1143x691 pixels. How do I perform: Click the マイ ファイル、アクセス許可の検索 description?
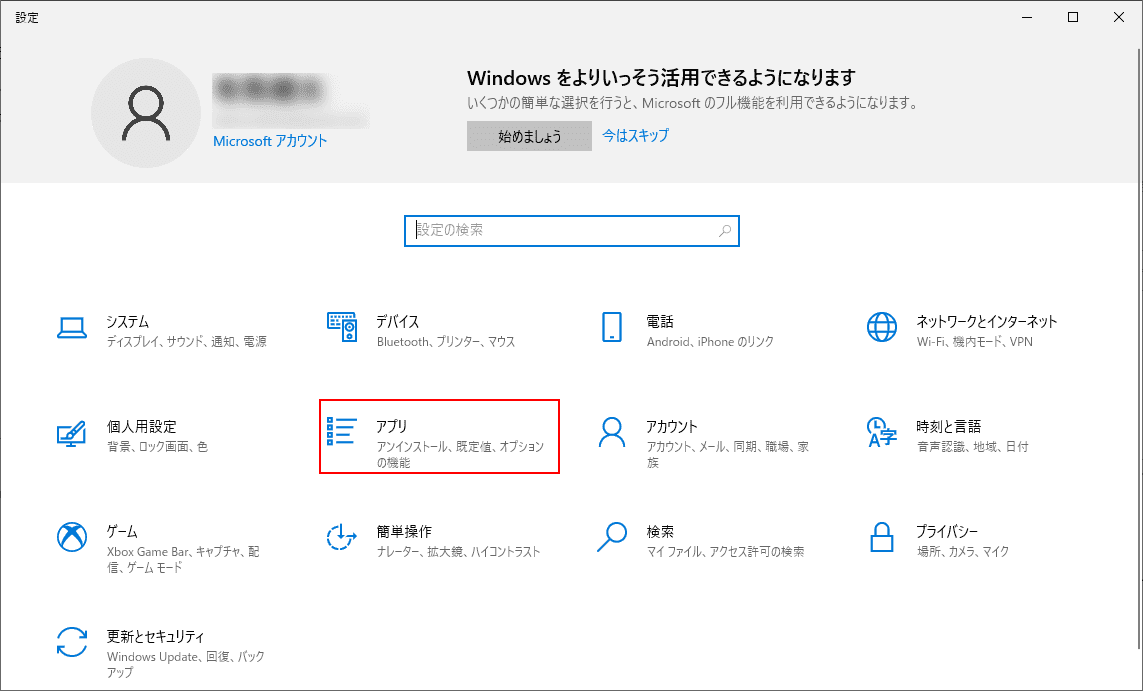tap(725, 552)
